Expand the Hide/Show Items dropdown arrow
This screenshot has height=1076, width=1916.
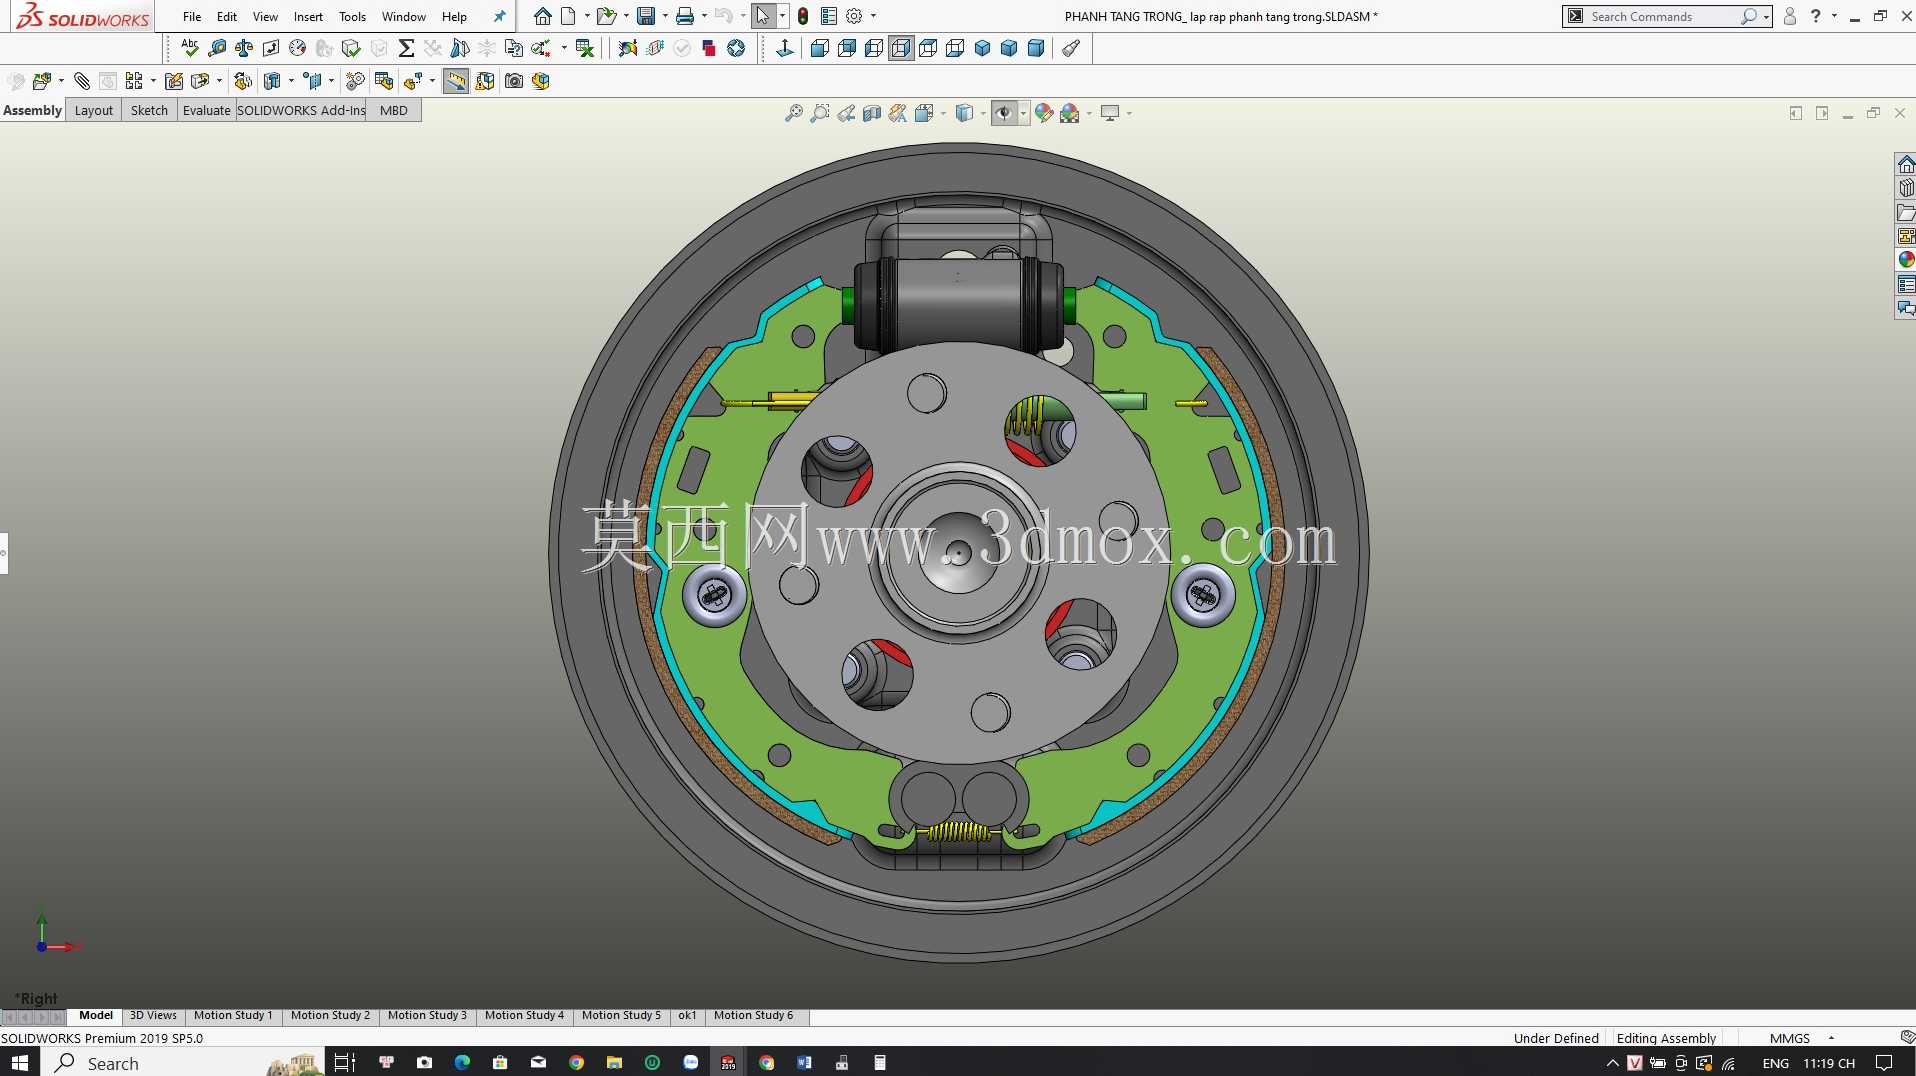1023,113
